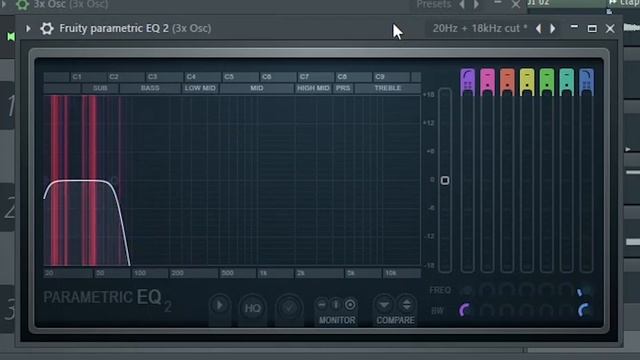
Task: Click the 3x Osc window gear icon
Action: tap(22, 4)
